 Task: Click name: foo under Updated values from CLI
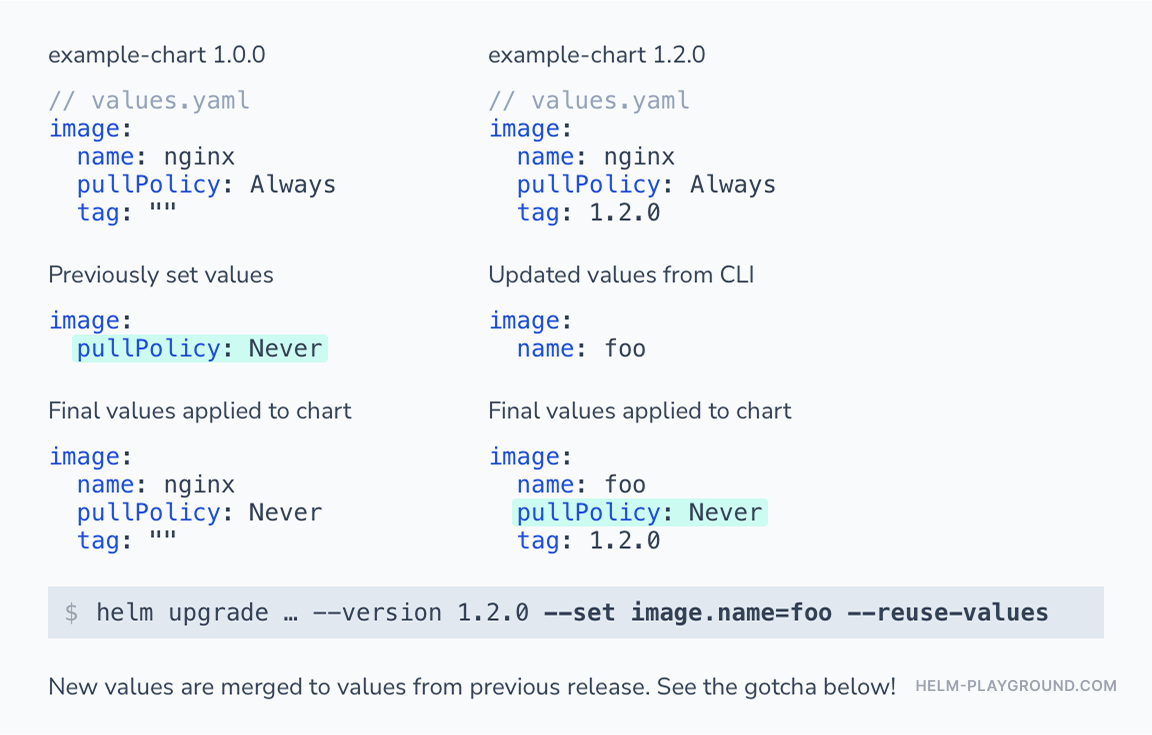tap(581, 348)
